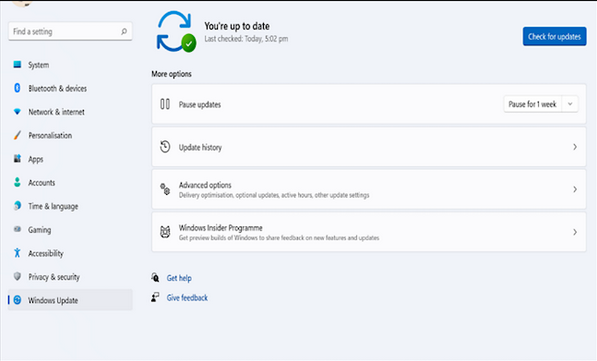Click the Pause updates icon
Screen dimensions: 597x361
coord(165,104)
